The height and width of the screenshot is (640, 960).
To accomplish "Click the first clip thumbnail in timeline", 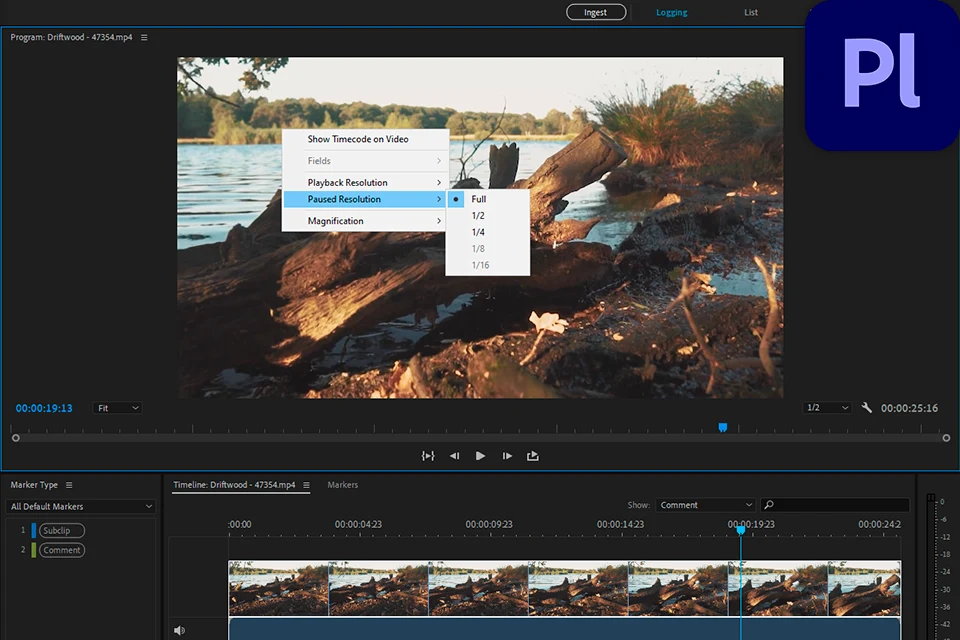I will (x=279, y=589).
